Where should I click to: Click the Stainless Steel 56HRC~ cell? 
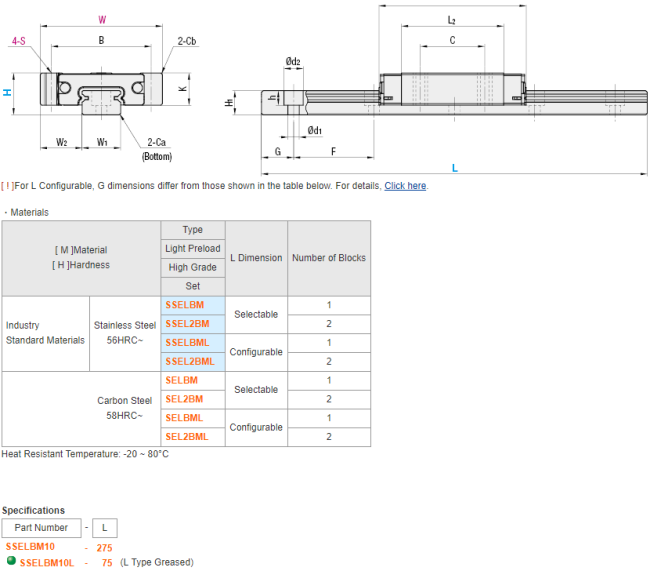pos(124,333)
